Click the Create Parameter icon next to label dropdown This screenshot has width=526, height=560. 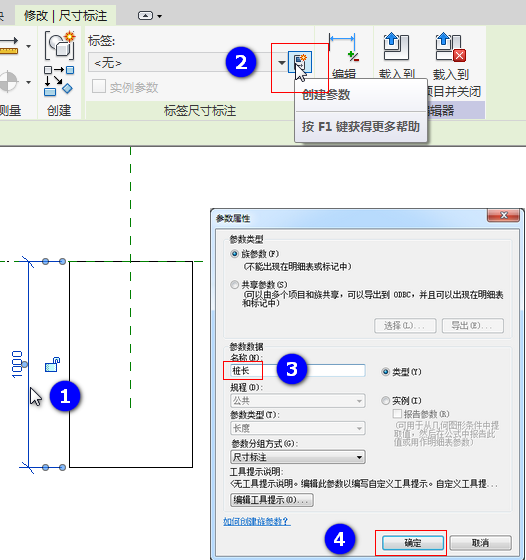[x=300, y=62]
